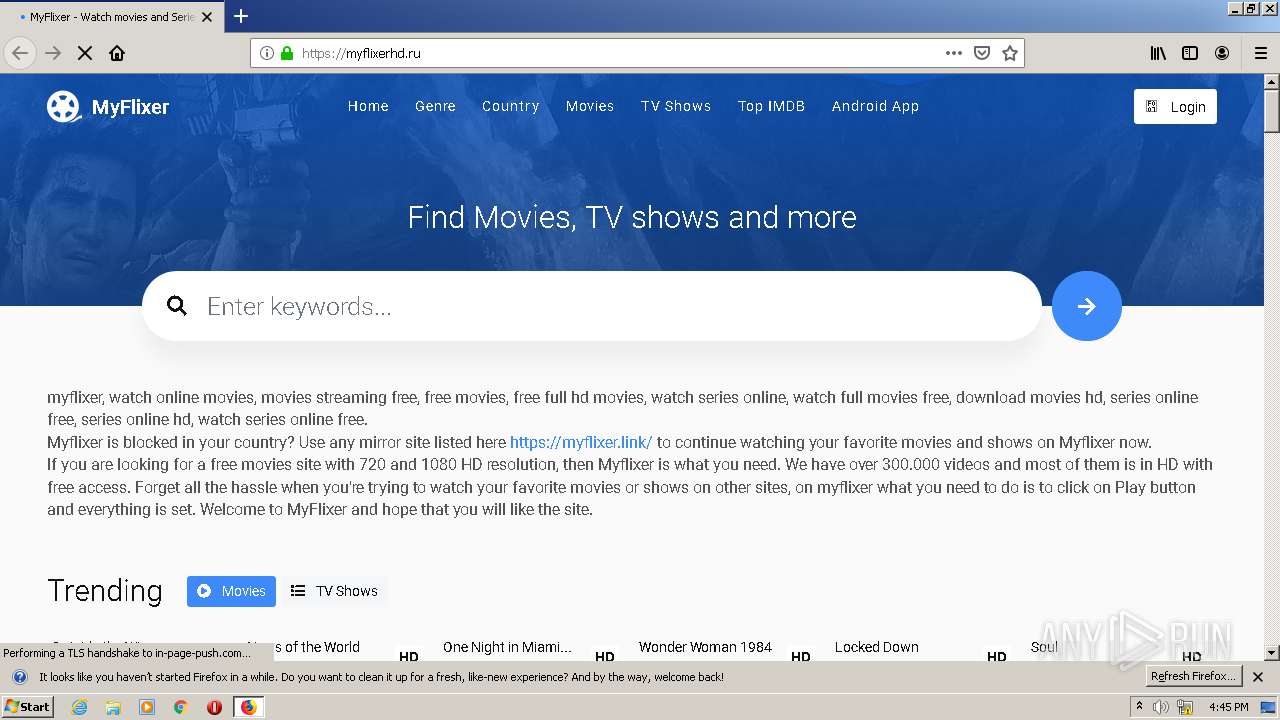The image size is (1280, 720).
Task: Click the page vertical scrollbar thumb
Action: click(1272, 110)
